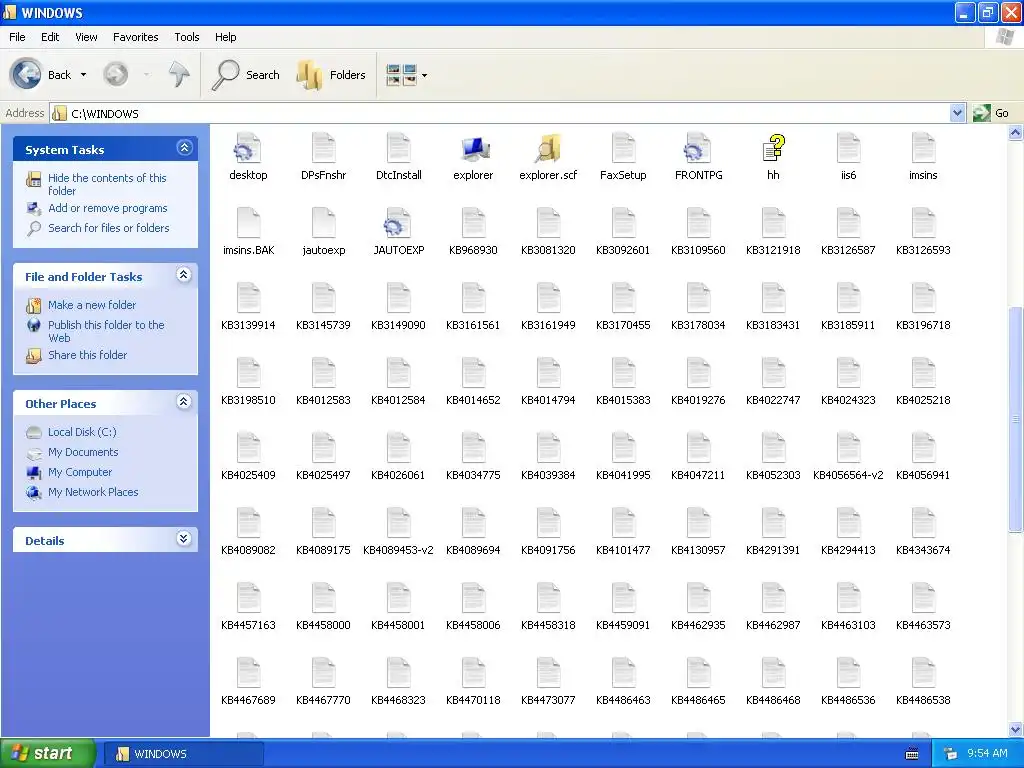Open the Help menu

point(225,37)
